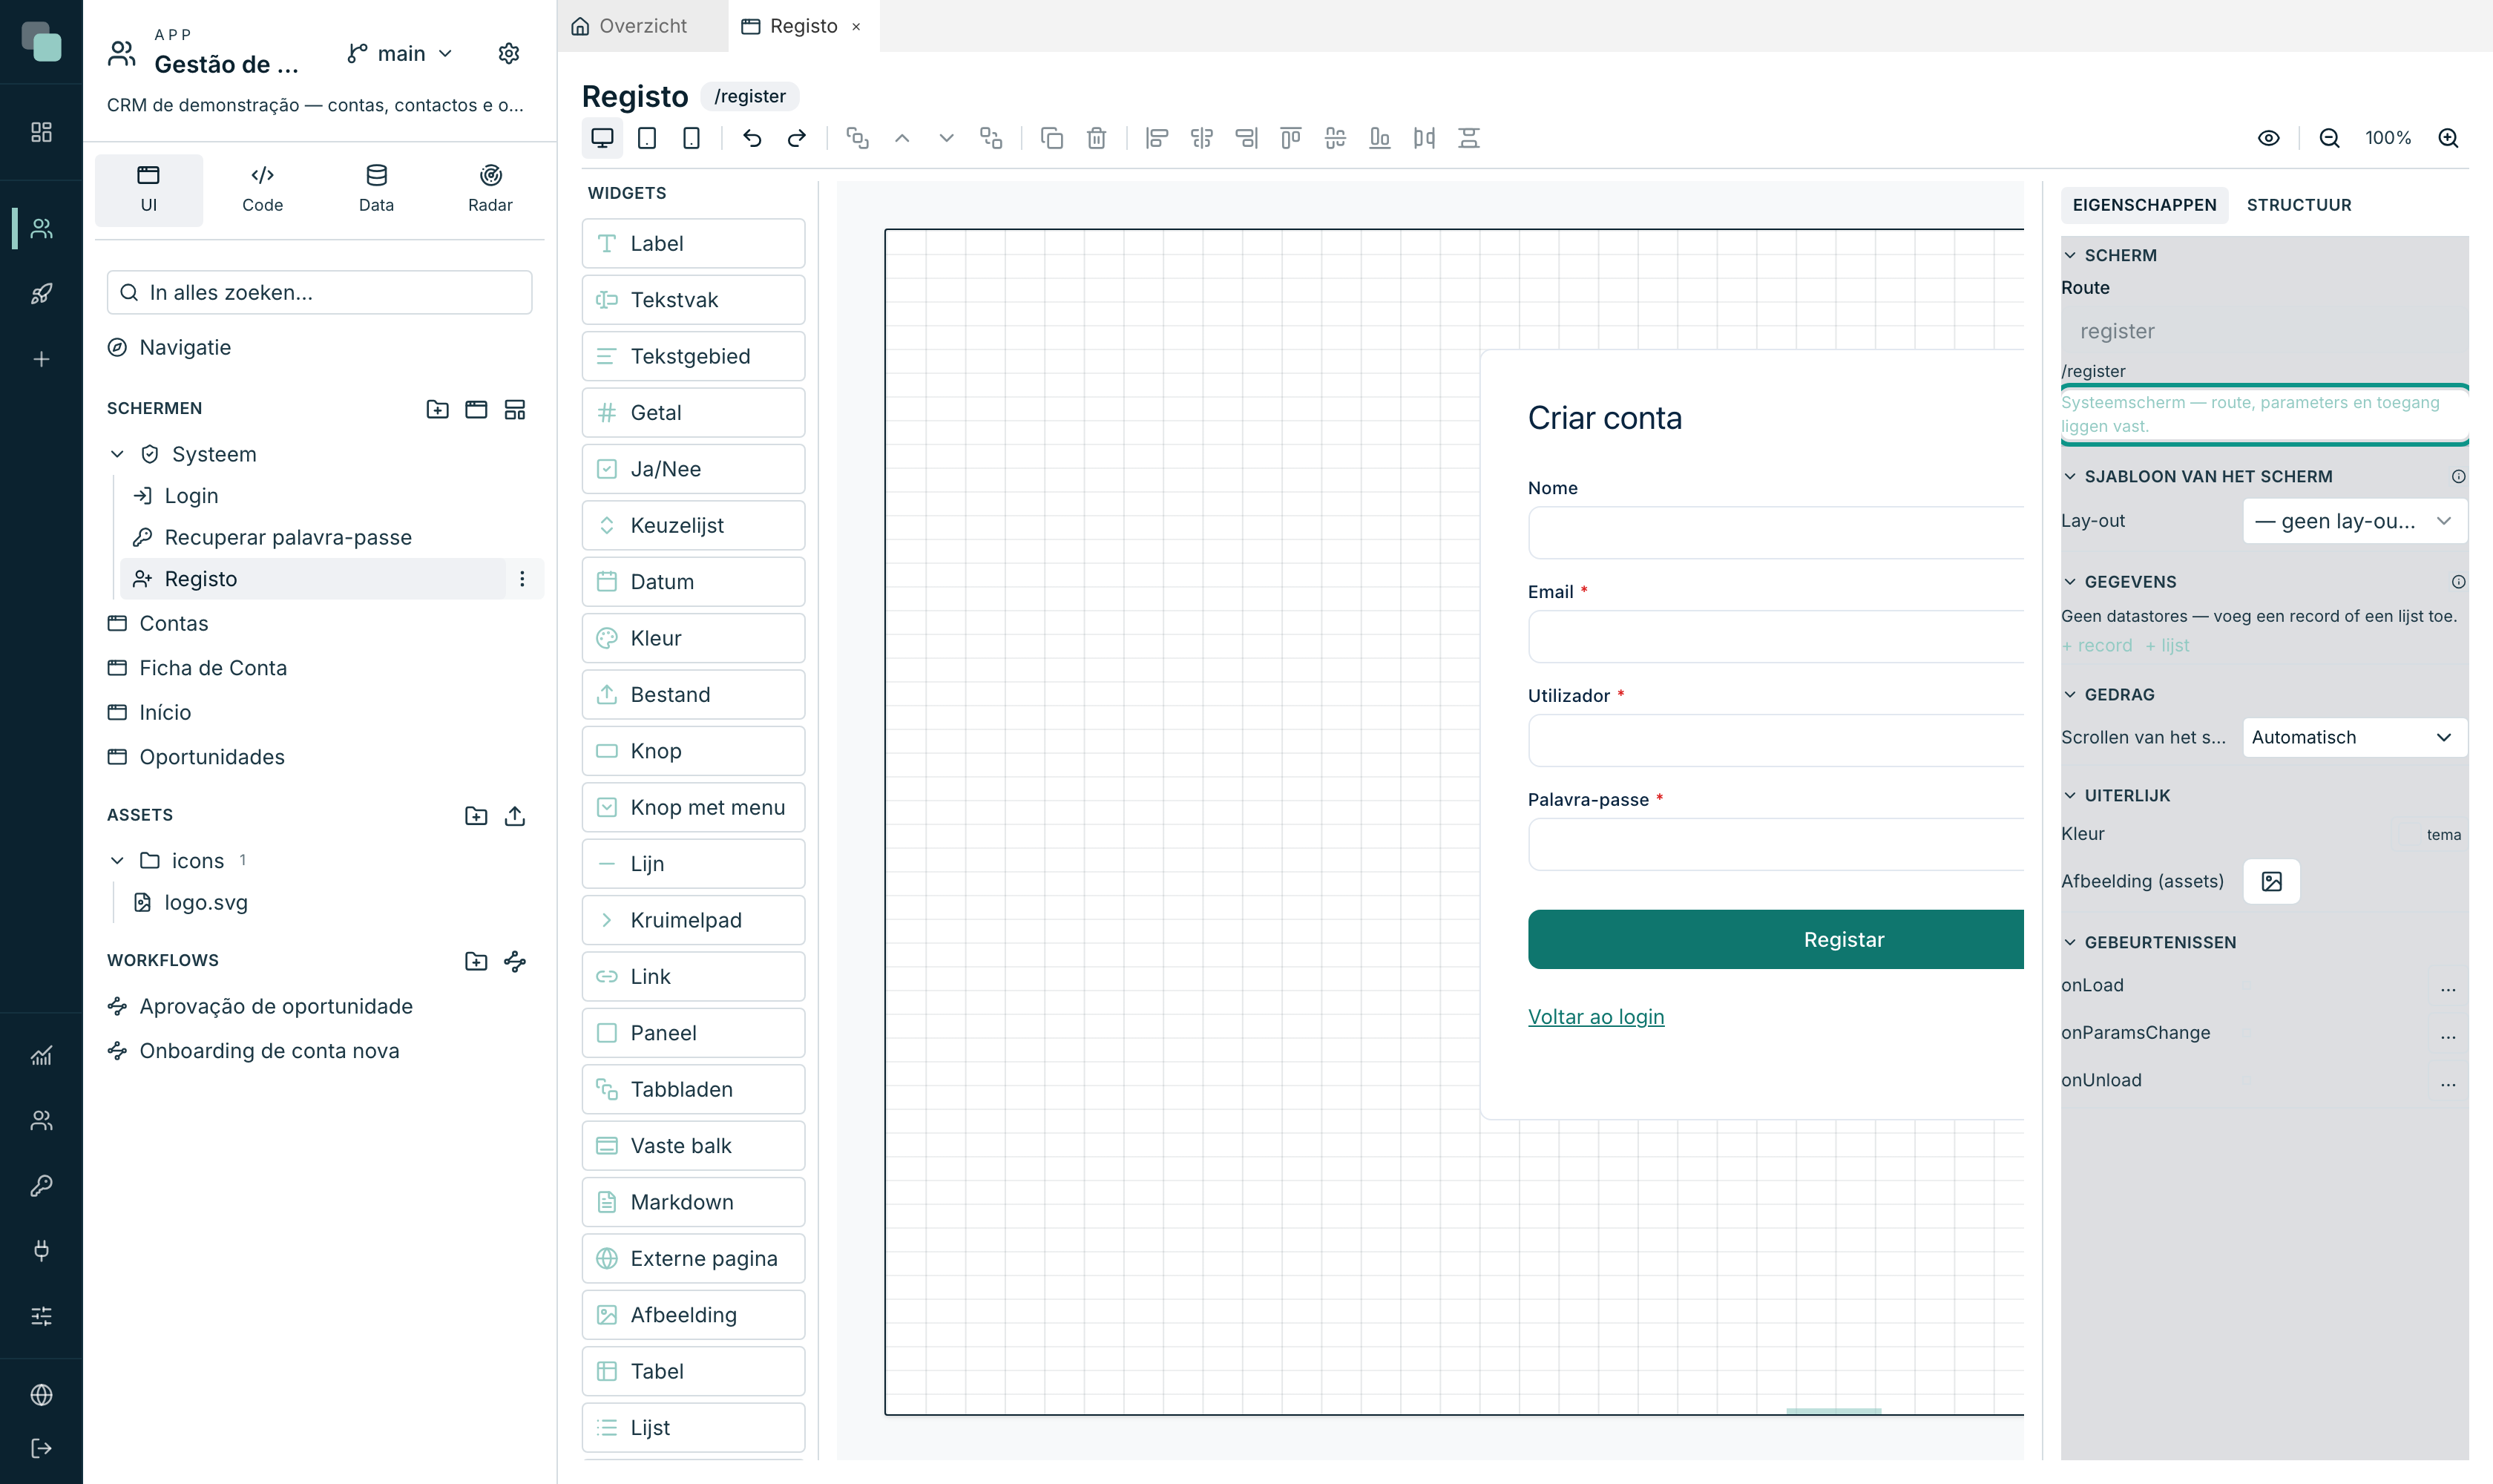Edit the onUnload event handler
This screenshot has width=2493, height=1484.
click(2447, 1081)
